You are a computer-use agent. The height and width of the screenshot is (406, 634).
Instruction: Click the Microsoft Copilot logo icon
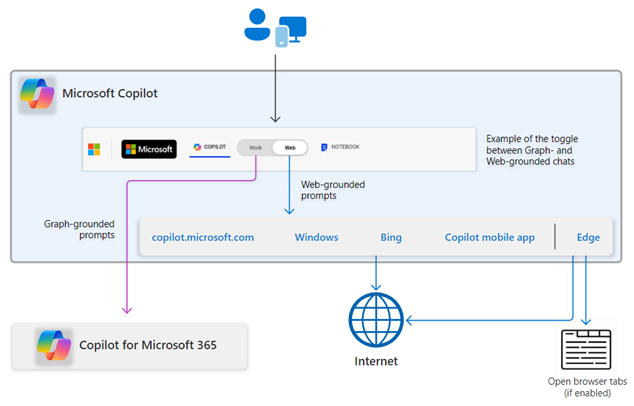tap(37, 95)
